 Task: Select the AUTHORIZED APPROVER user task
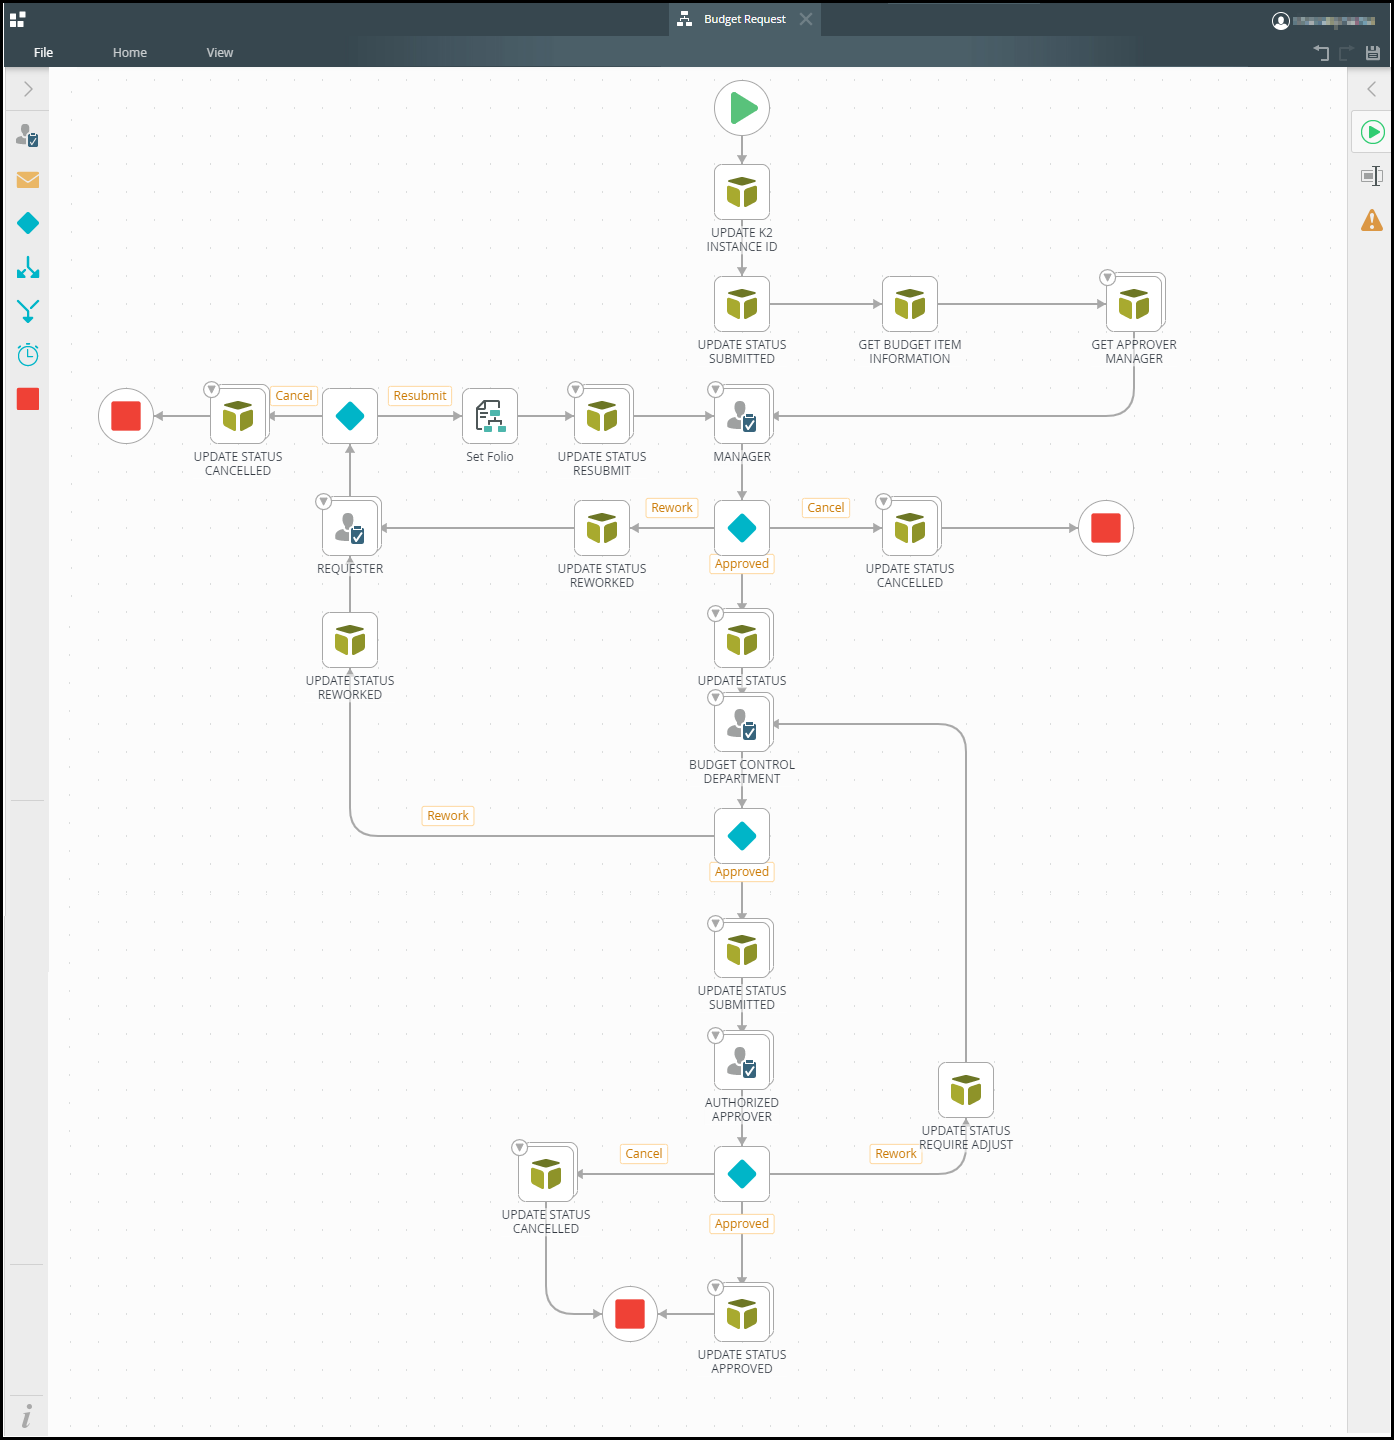click(x=742, y=1062)
